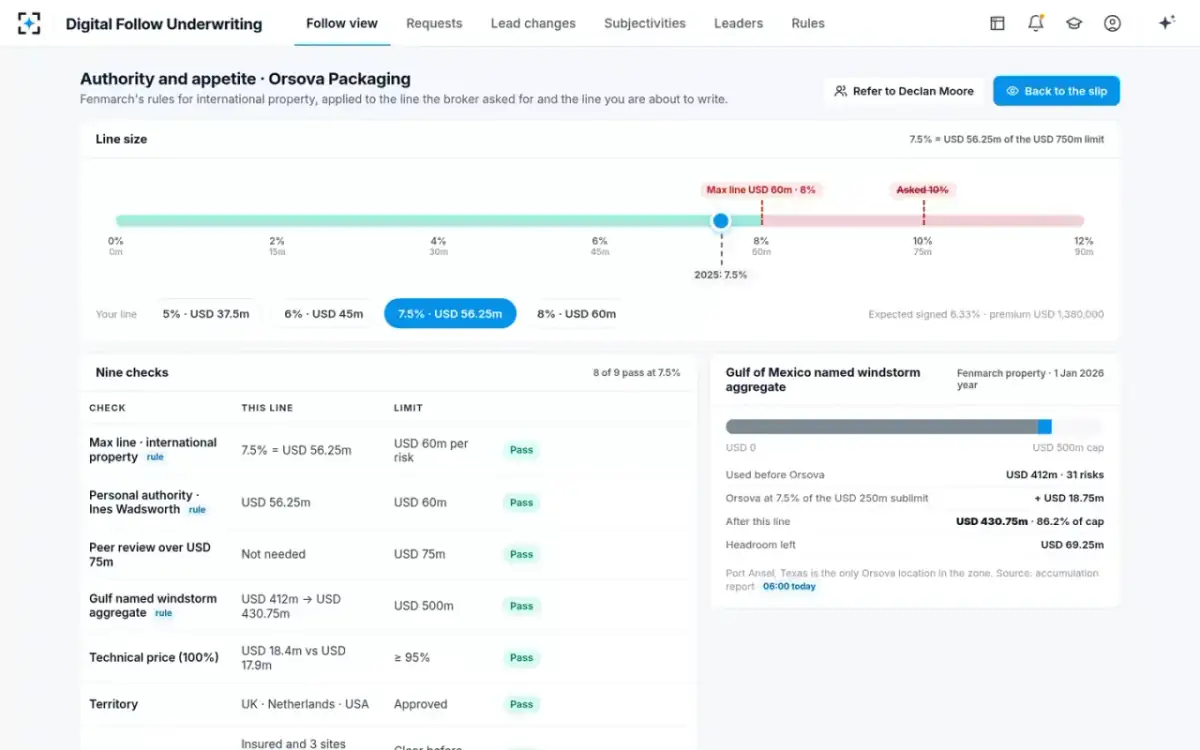
Task: Click 'USD 18.4m vs USD 17.9m' cell
Action: tap(294, 658)
